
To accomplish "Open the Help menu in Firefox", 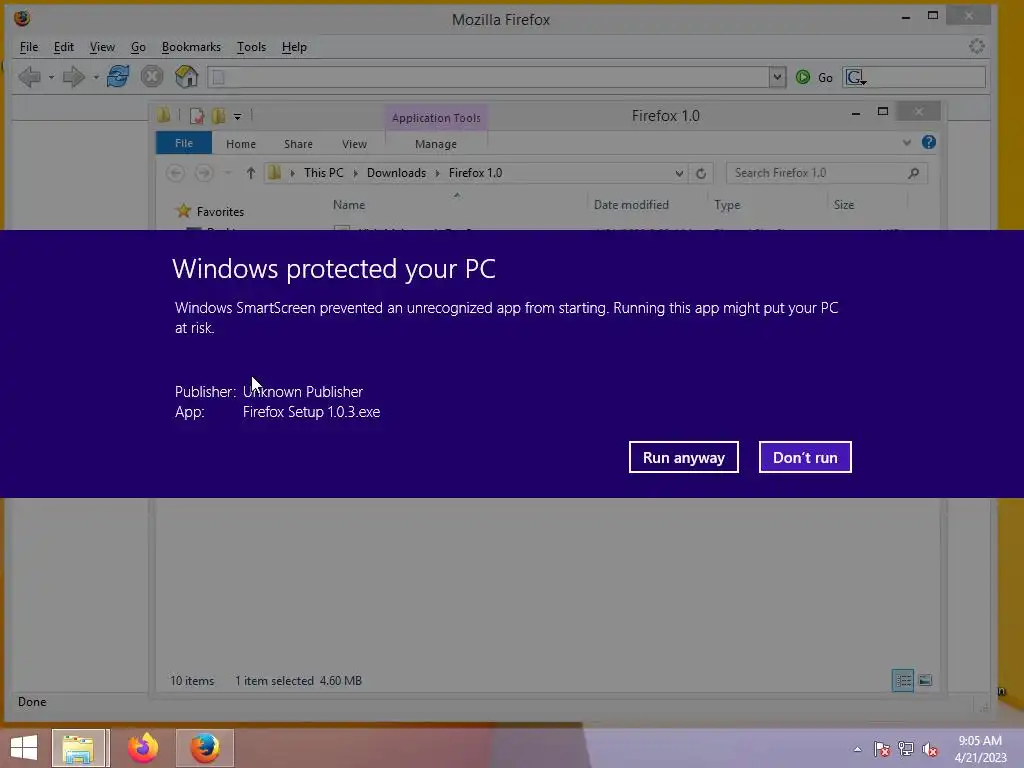I will (x=294, y=47).
